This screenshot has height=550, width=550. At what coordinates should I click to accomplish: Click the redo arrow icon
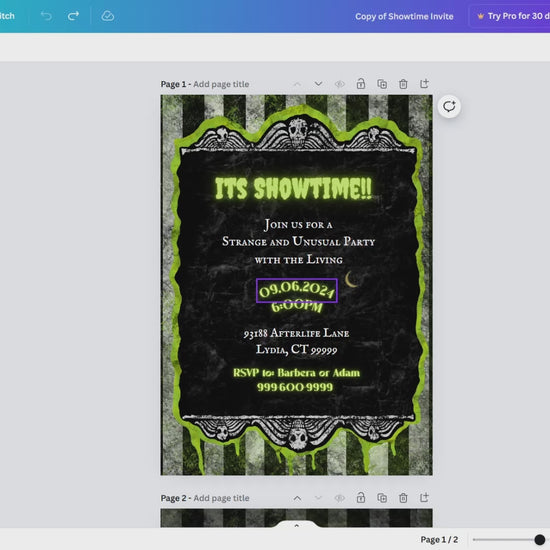pyautogui.click(x=73, y=16)
